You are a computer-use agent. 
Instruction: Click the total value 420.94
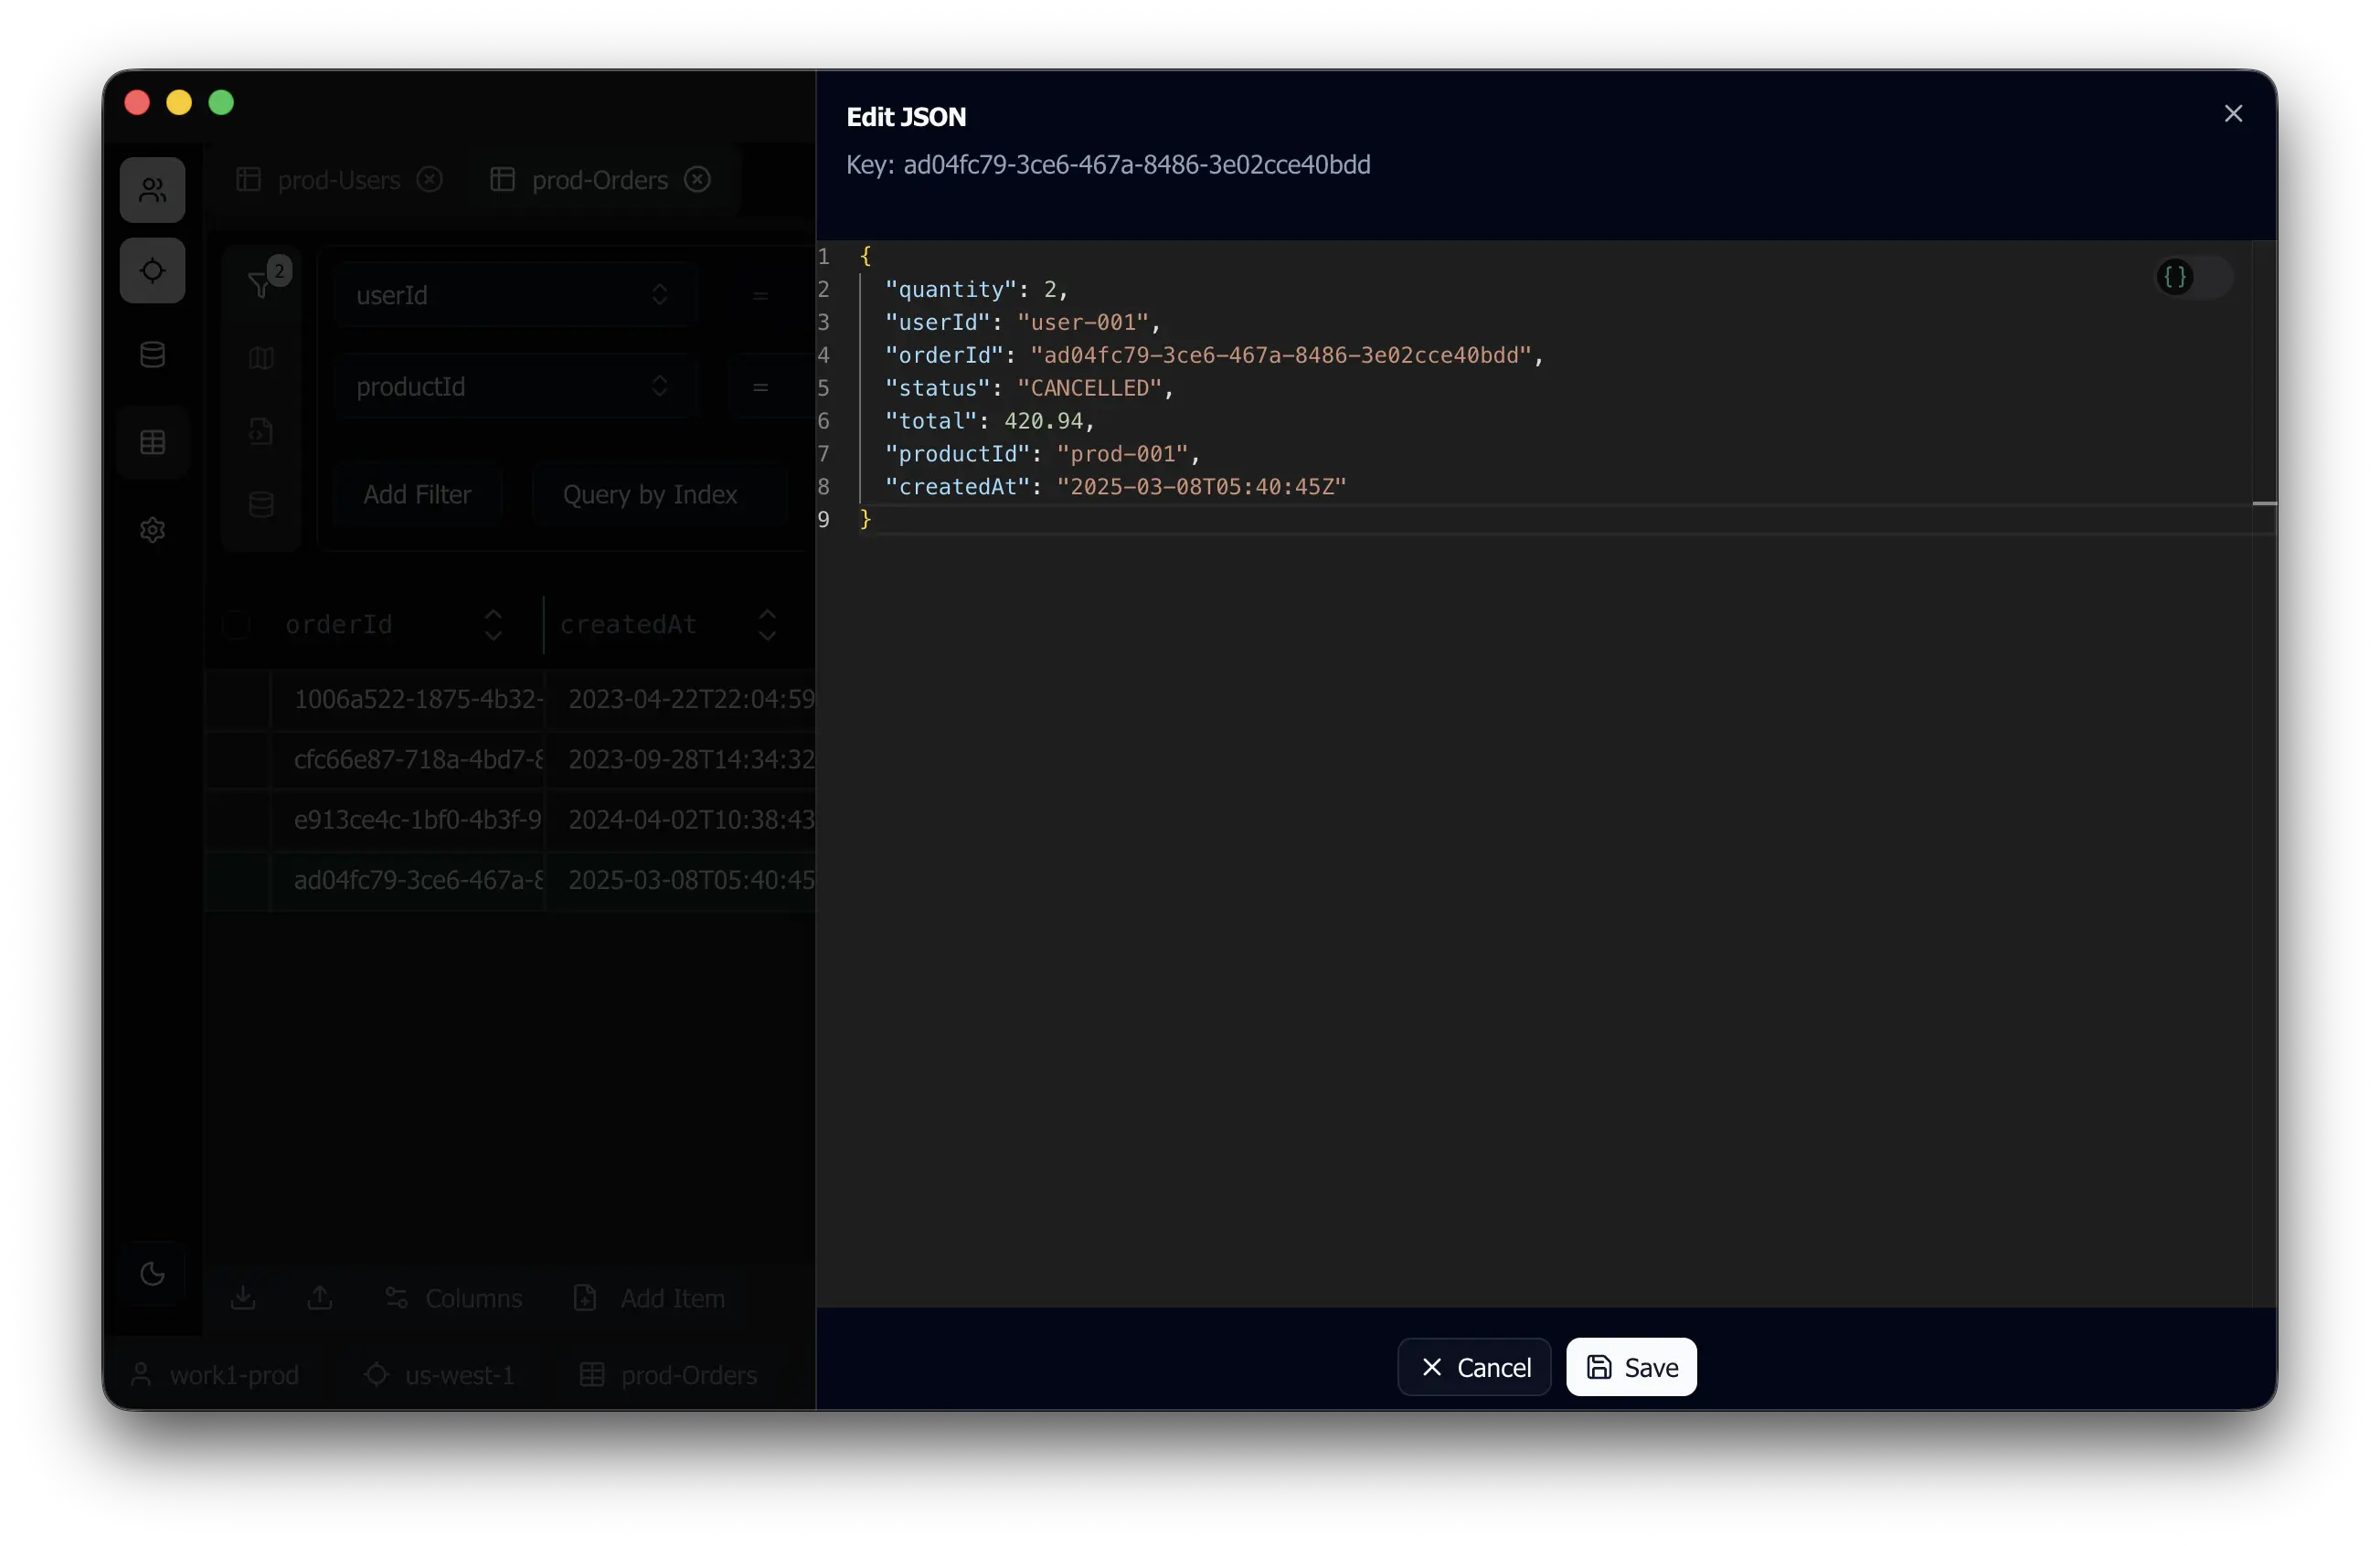[1043, 421]
